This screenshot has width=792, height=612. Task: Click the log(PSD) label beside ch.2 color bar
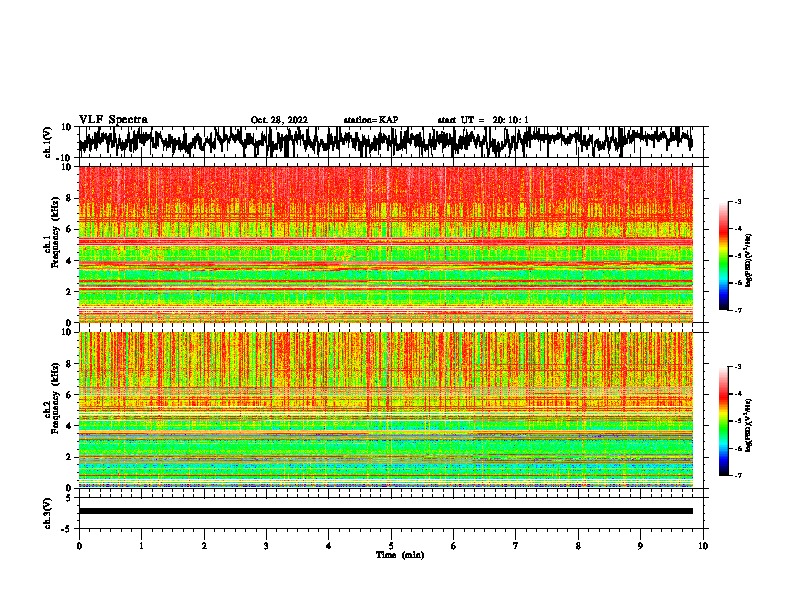click(748, 425)
